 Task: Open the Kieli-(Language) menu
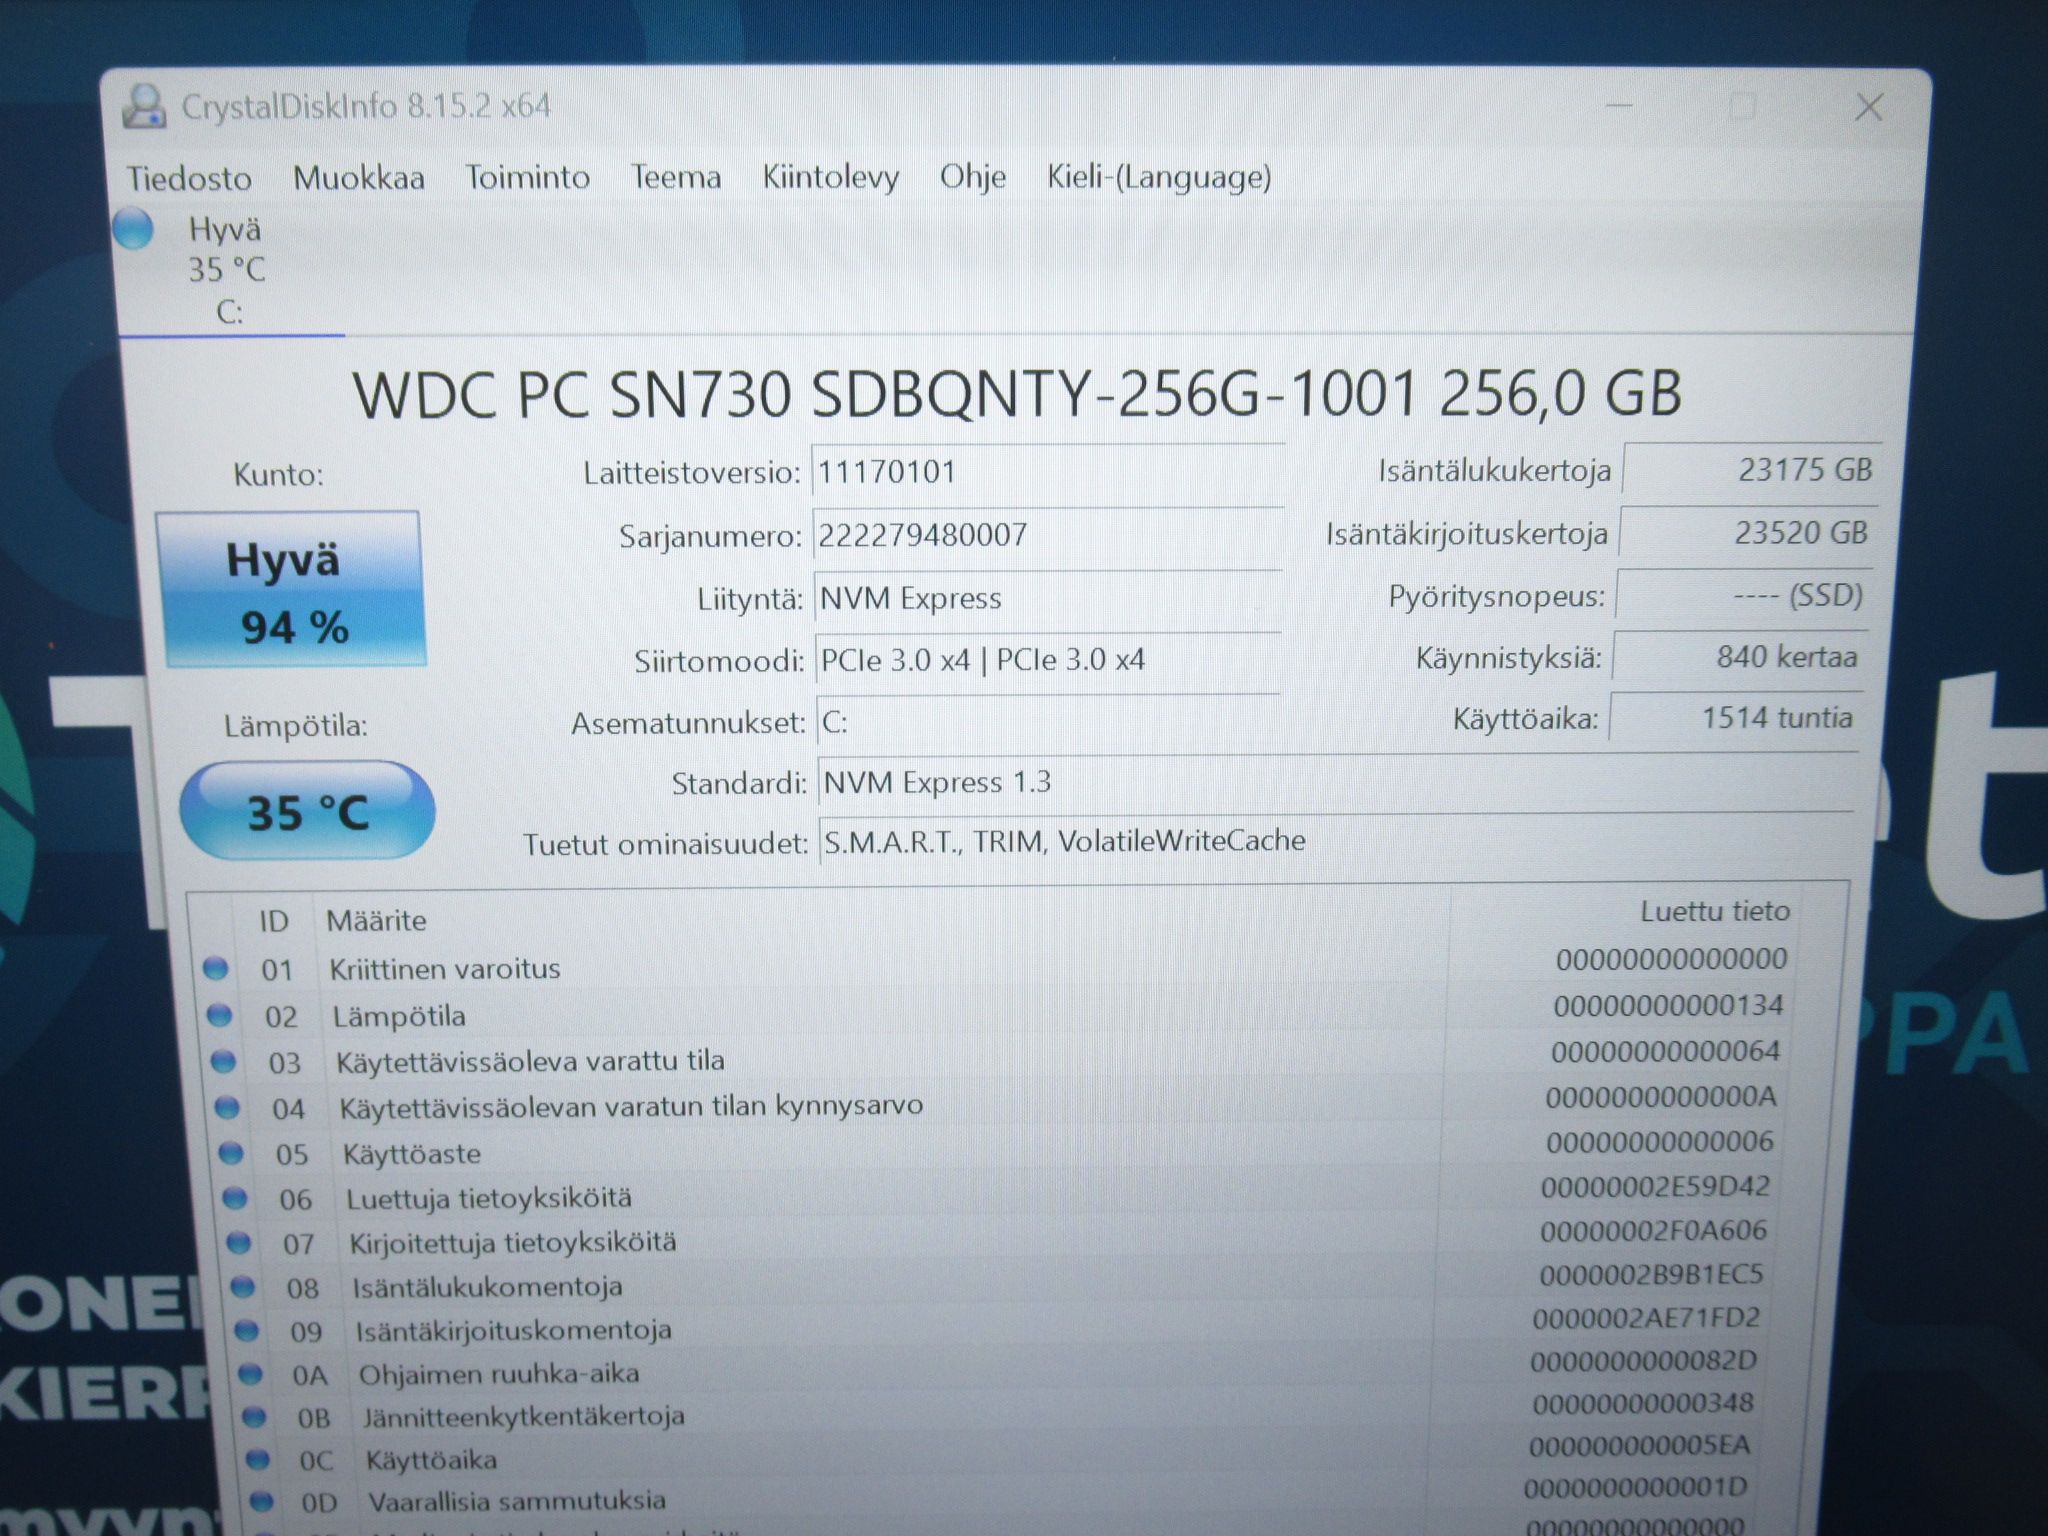(1160, 177)
